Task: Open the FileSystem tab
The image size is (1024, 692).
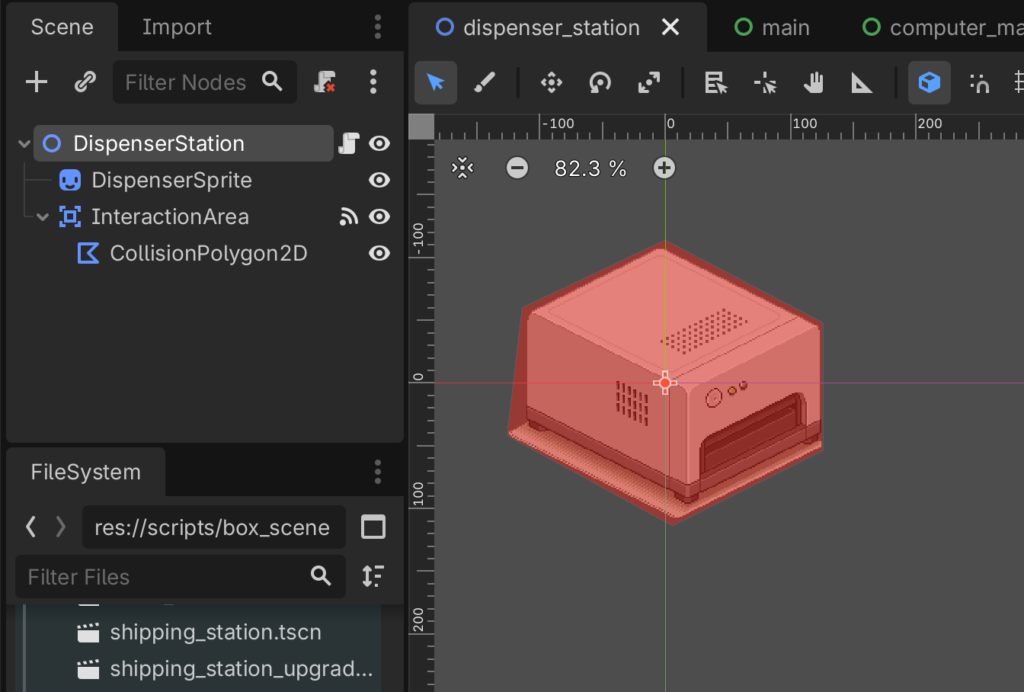Action: [86, 472]
